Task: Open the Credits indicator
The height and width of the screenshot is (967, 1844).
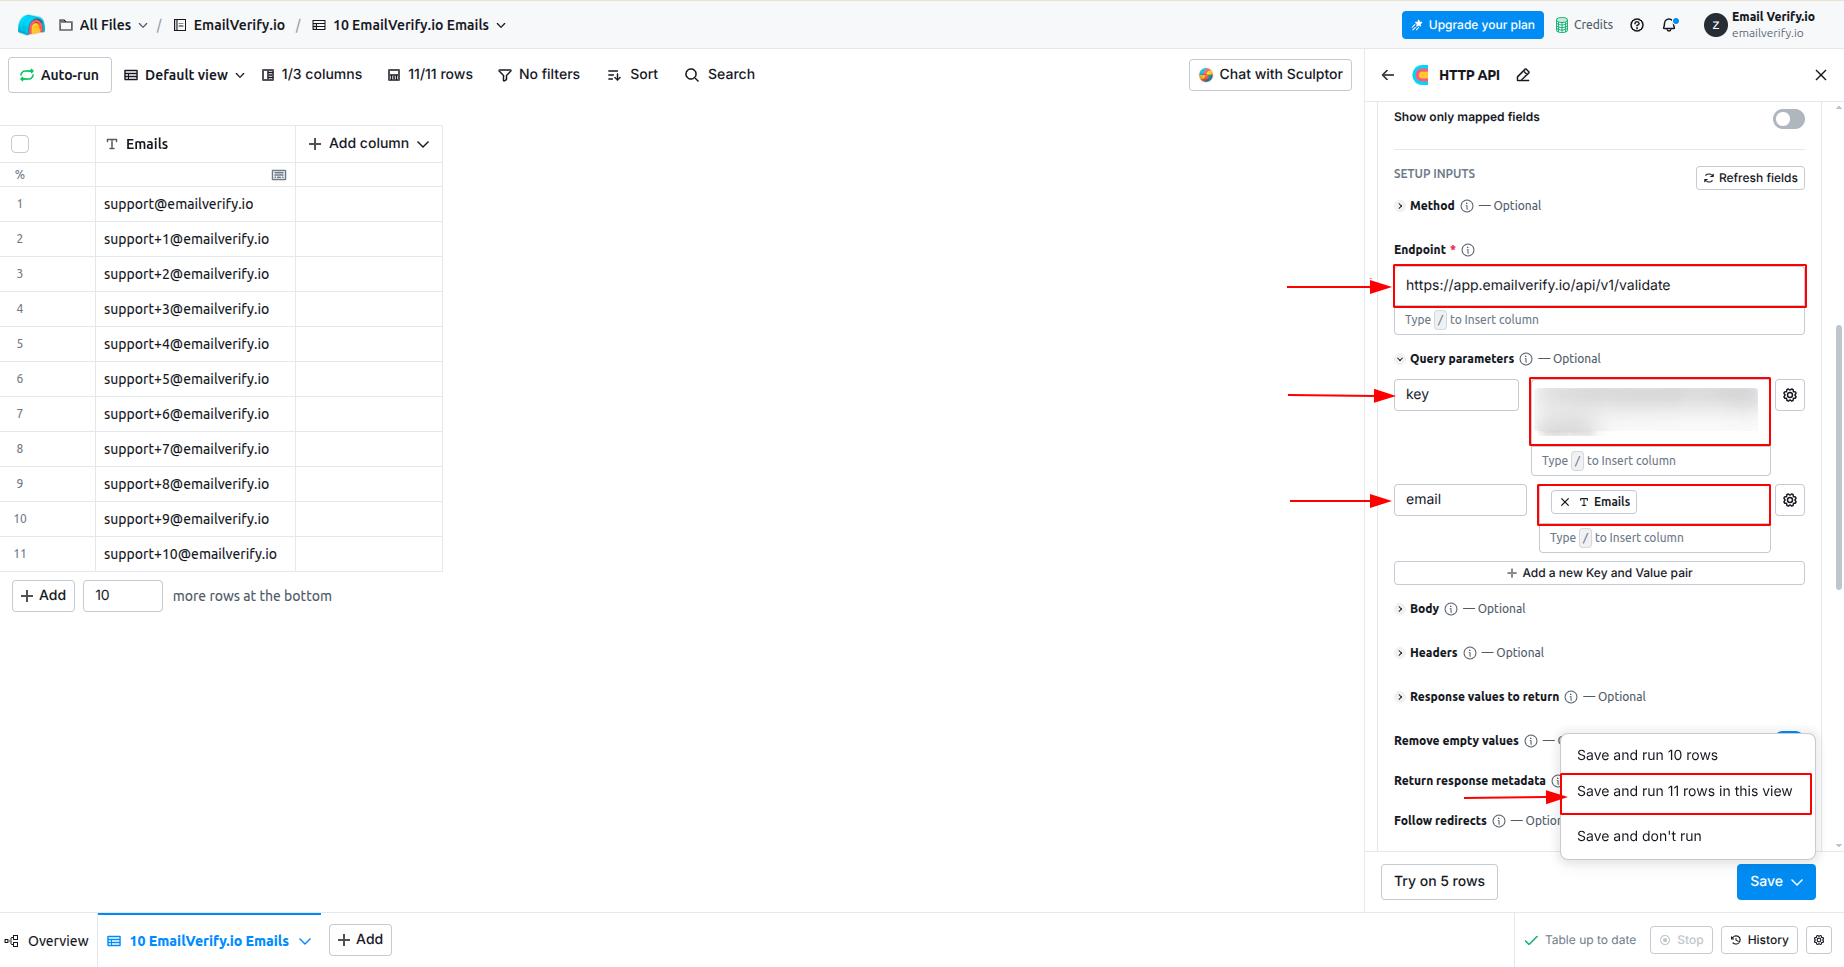Action: (x=1585, y=25)
